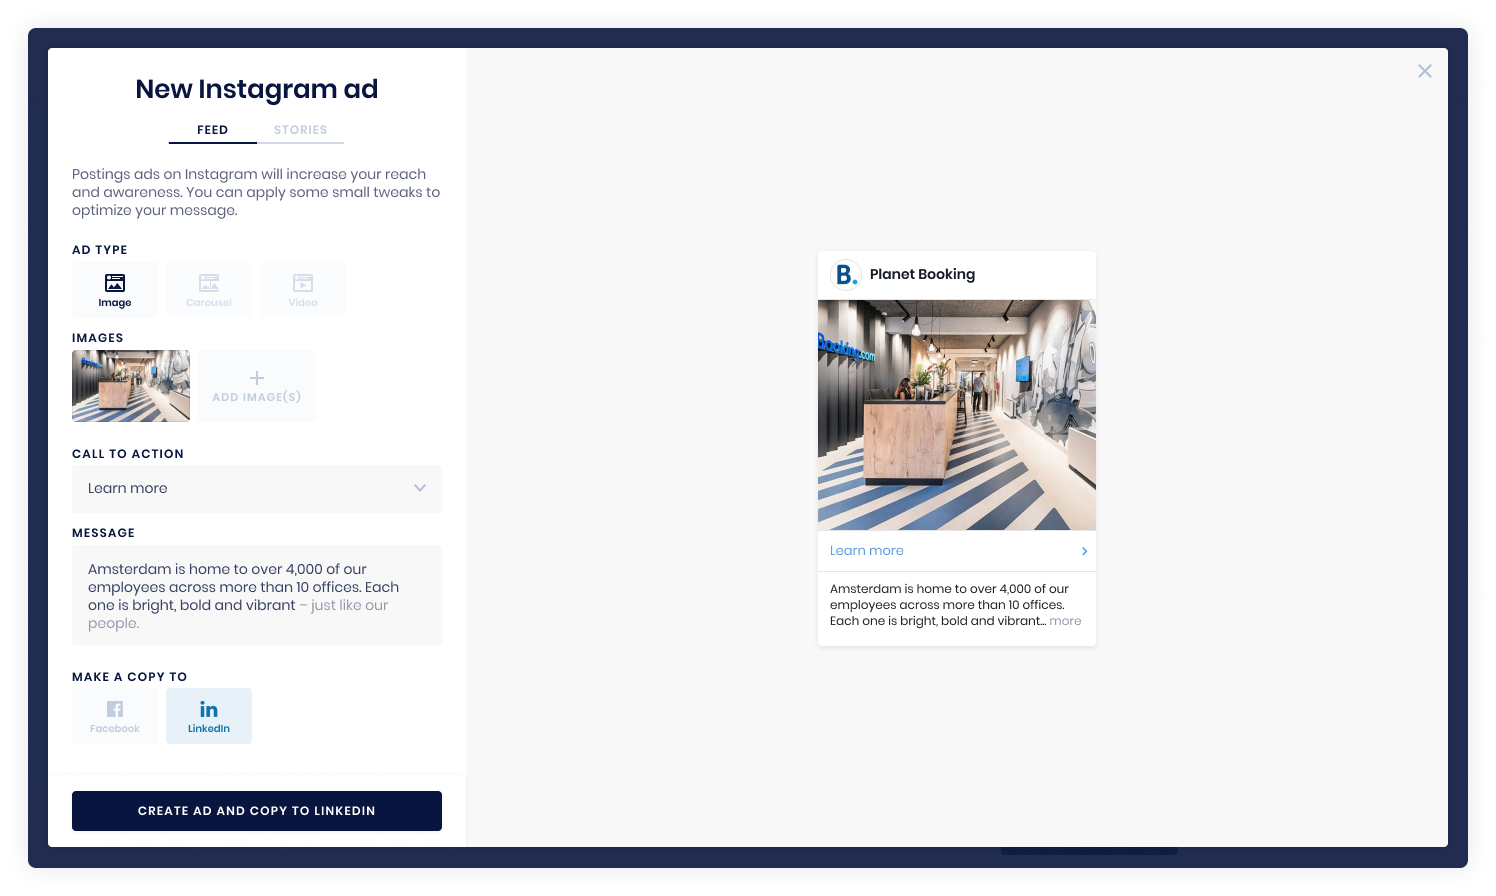Click the description text about Instagram reach
The height and width of the screenshot is (896, 1496).
pos(256,192)
